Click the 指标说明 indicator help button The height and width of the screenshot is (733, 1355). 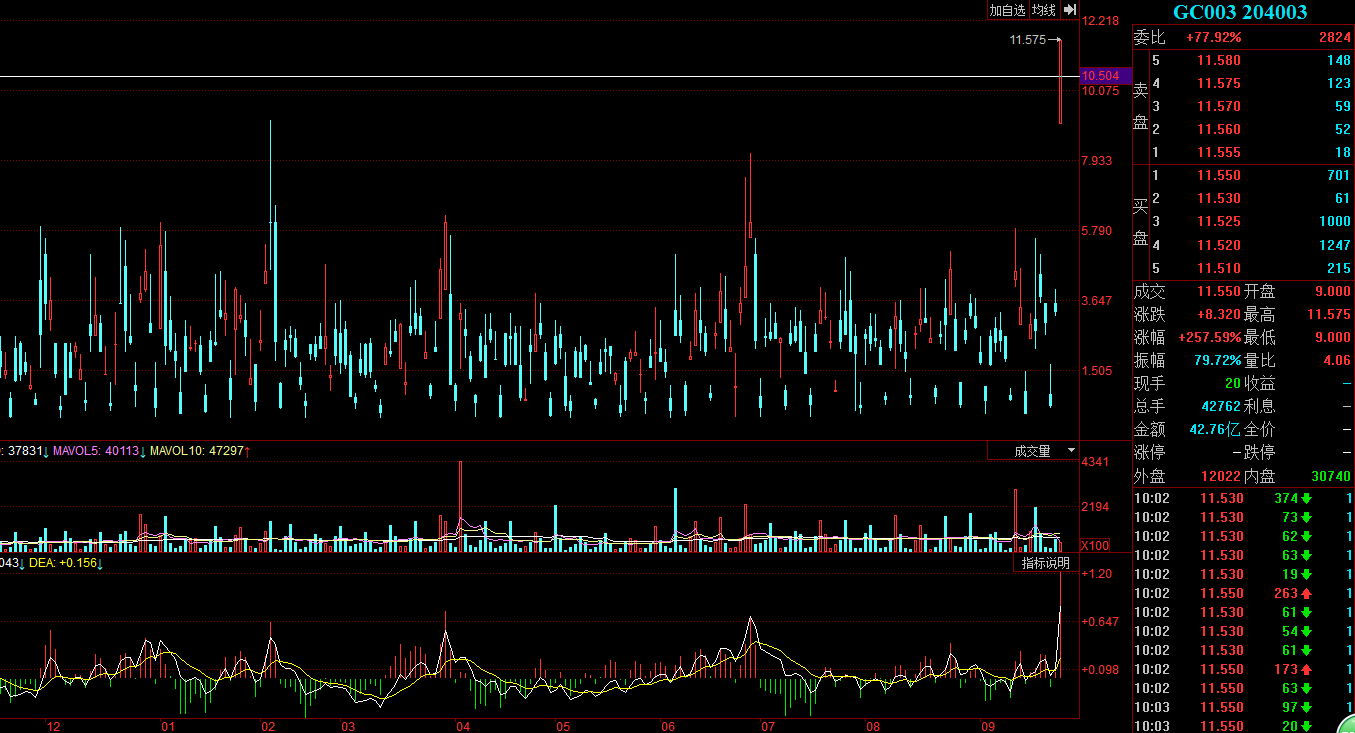pos(1045,563)
